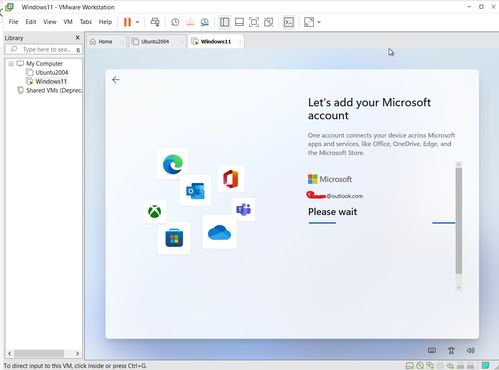Enter full screen mode
The image size is (499, 370).
pyautogui.click(x=254, y=22)
